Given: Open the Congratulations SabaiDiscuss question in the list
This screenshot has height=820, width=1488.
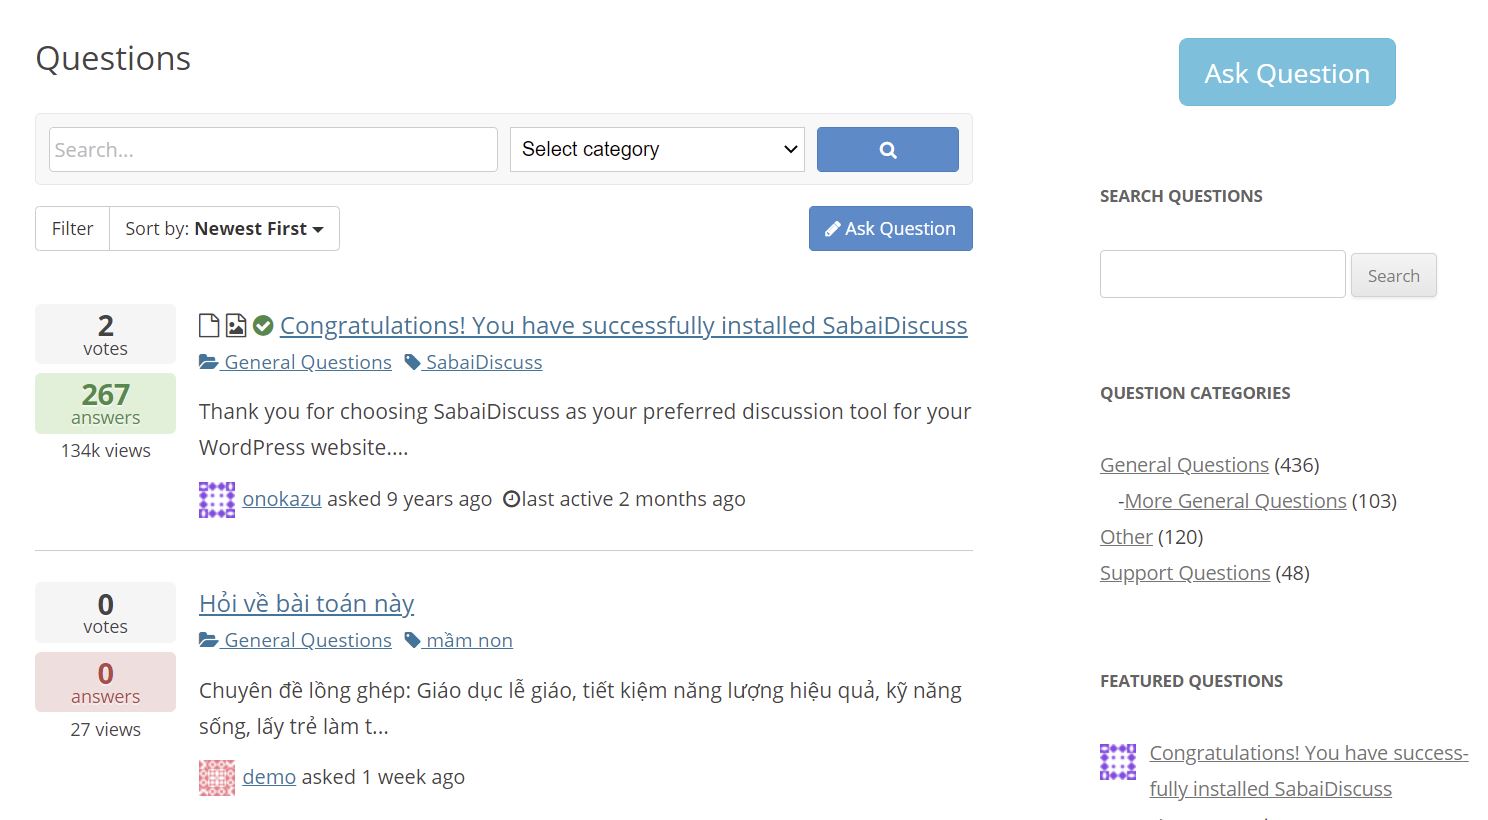Looking at the screenshot, I should [x=623, y=325].
